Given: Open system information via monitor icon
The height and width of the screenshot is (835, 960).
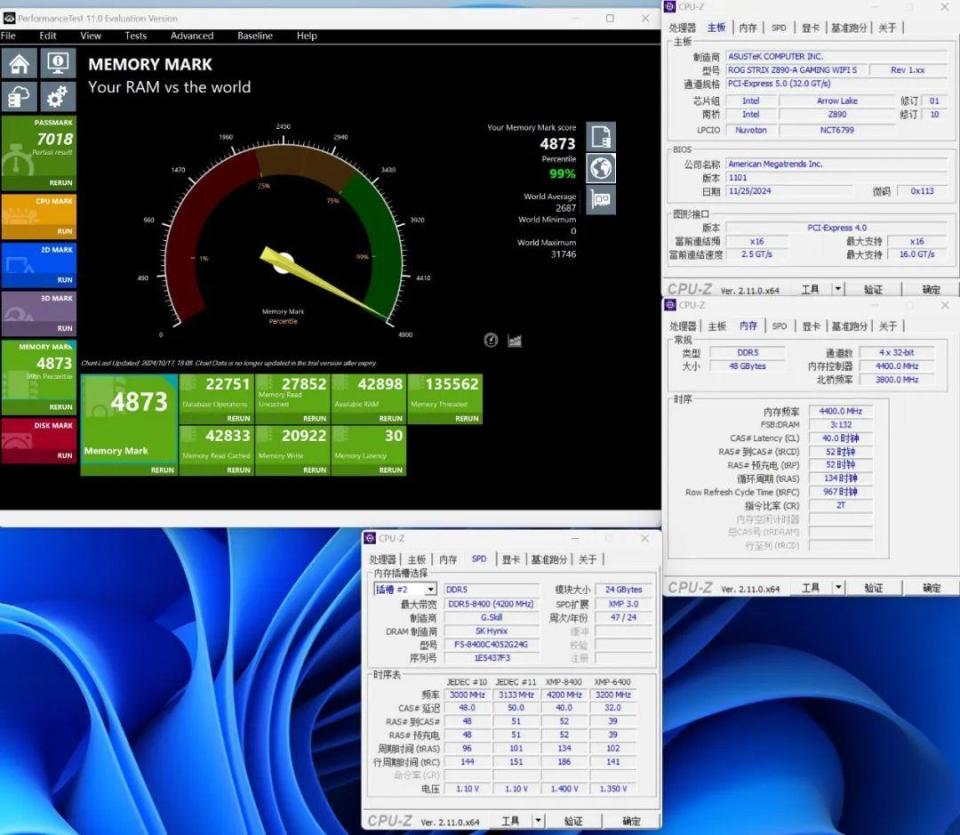Looking at the screenshot, I should coord(57,62).
